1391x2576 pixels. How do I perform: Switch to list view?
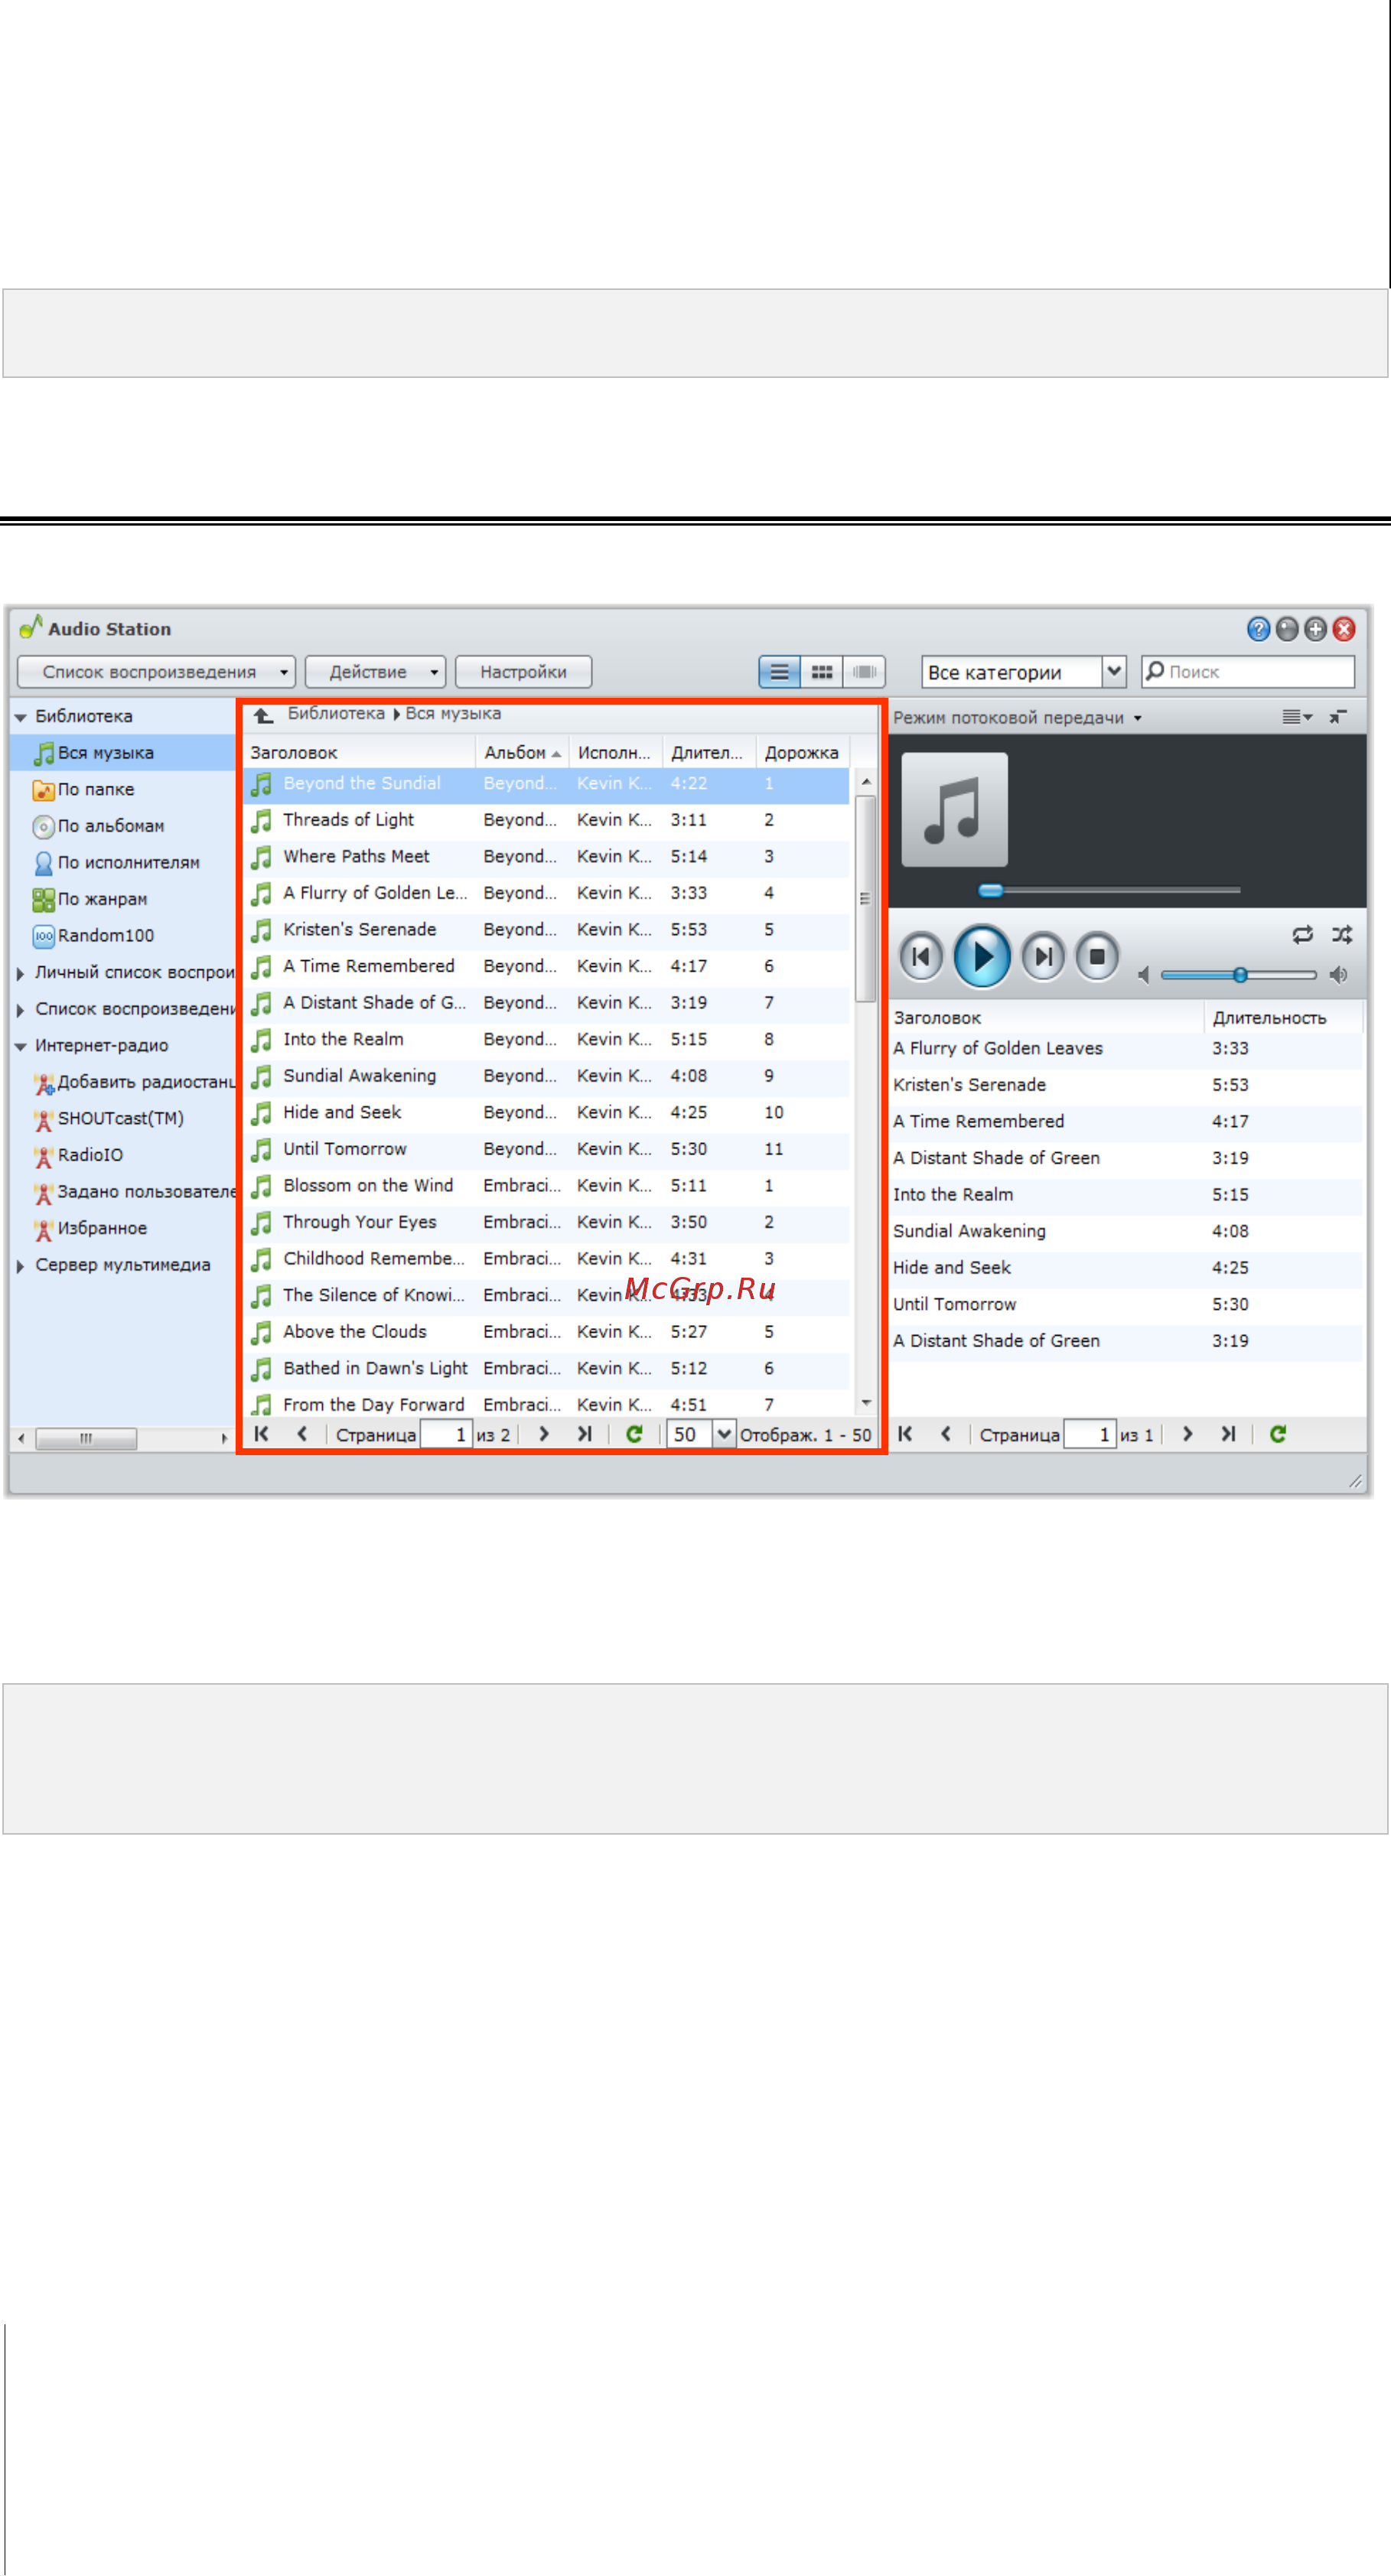point(779,672)
